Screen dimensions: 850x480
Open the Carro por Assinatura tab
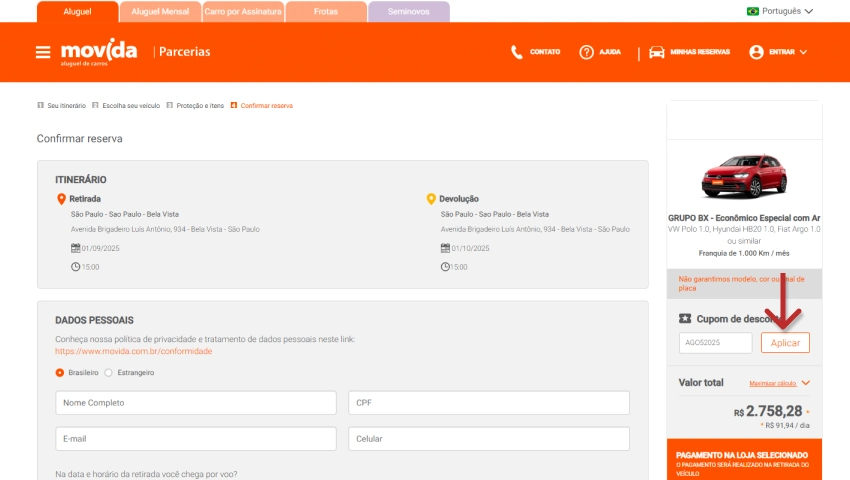pos(243,11)
